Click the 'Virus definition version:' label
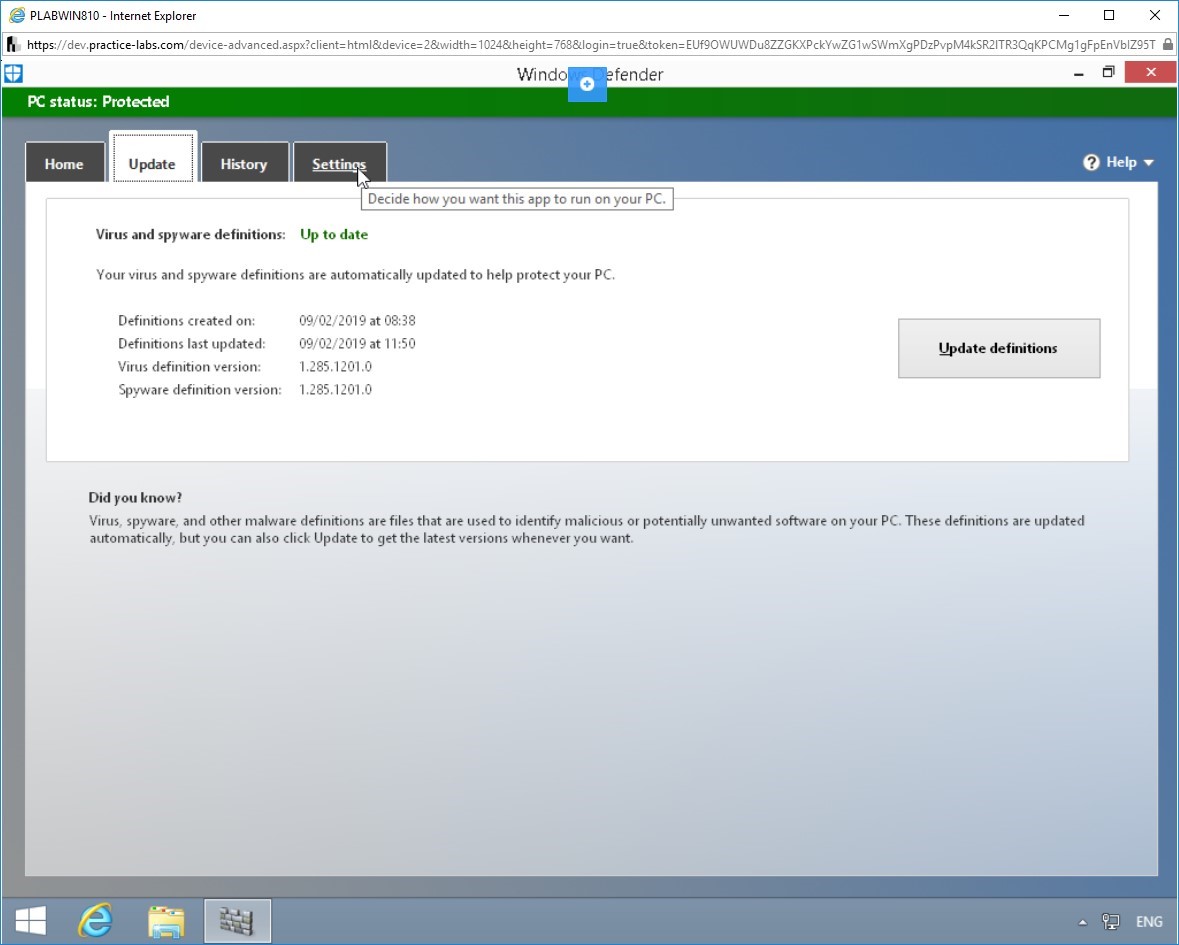 pyautogui.click(x=189, y=367)
